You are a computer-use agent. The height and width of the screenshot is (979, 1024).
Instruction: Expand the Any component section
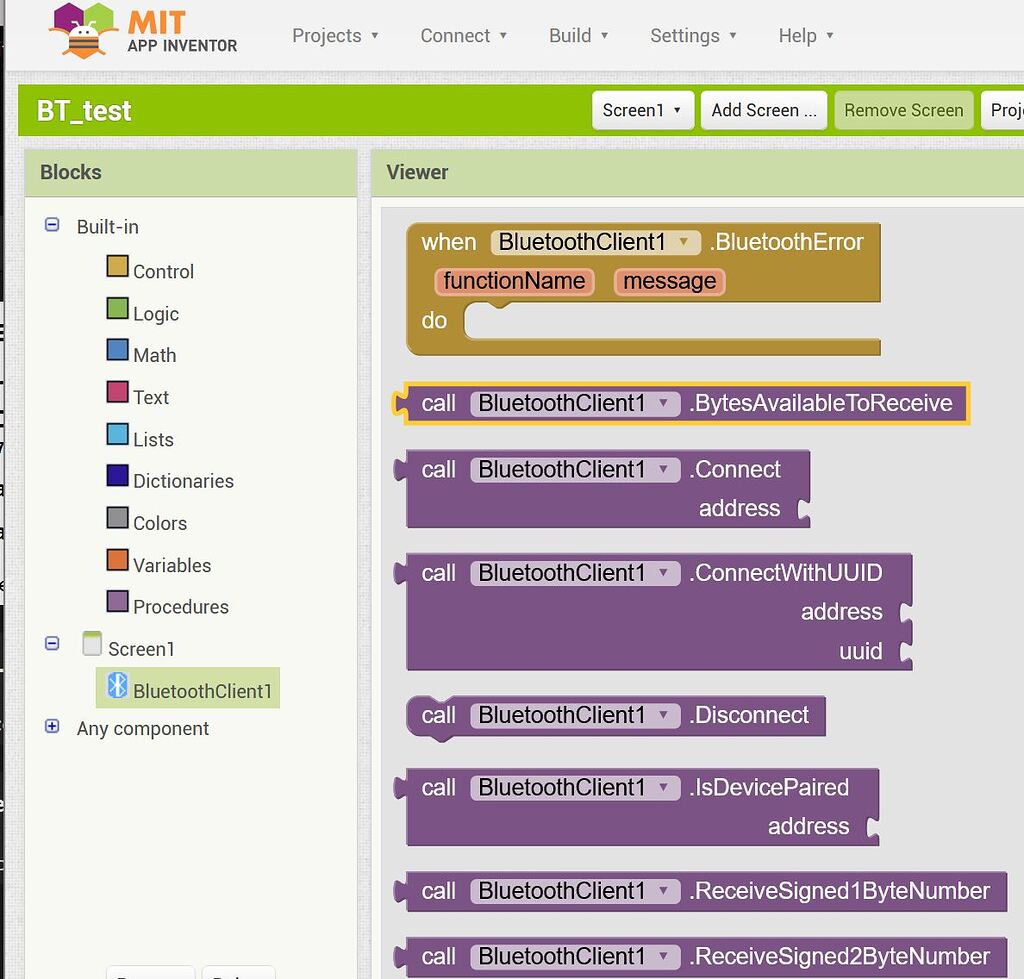[52, 727]
